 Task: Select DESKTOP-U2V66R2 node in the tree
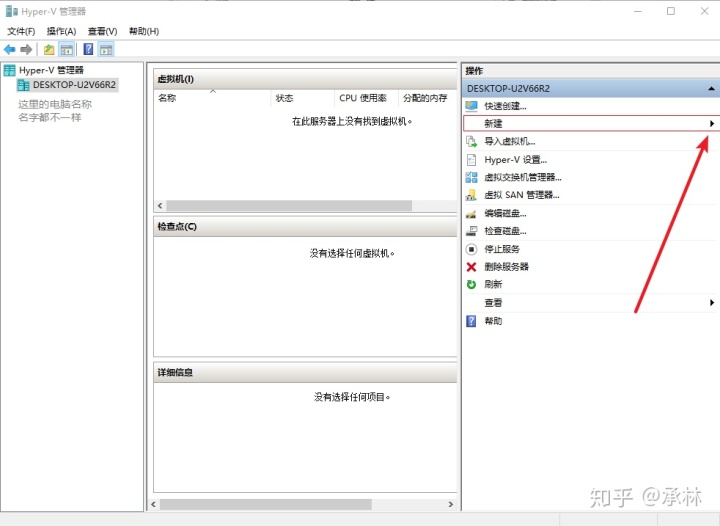(74, 85)
